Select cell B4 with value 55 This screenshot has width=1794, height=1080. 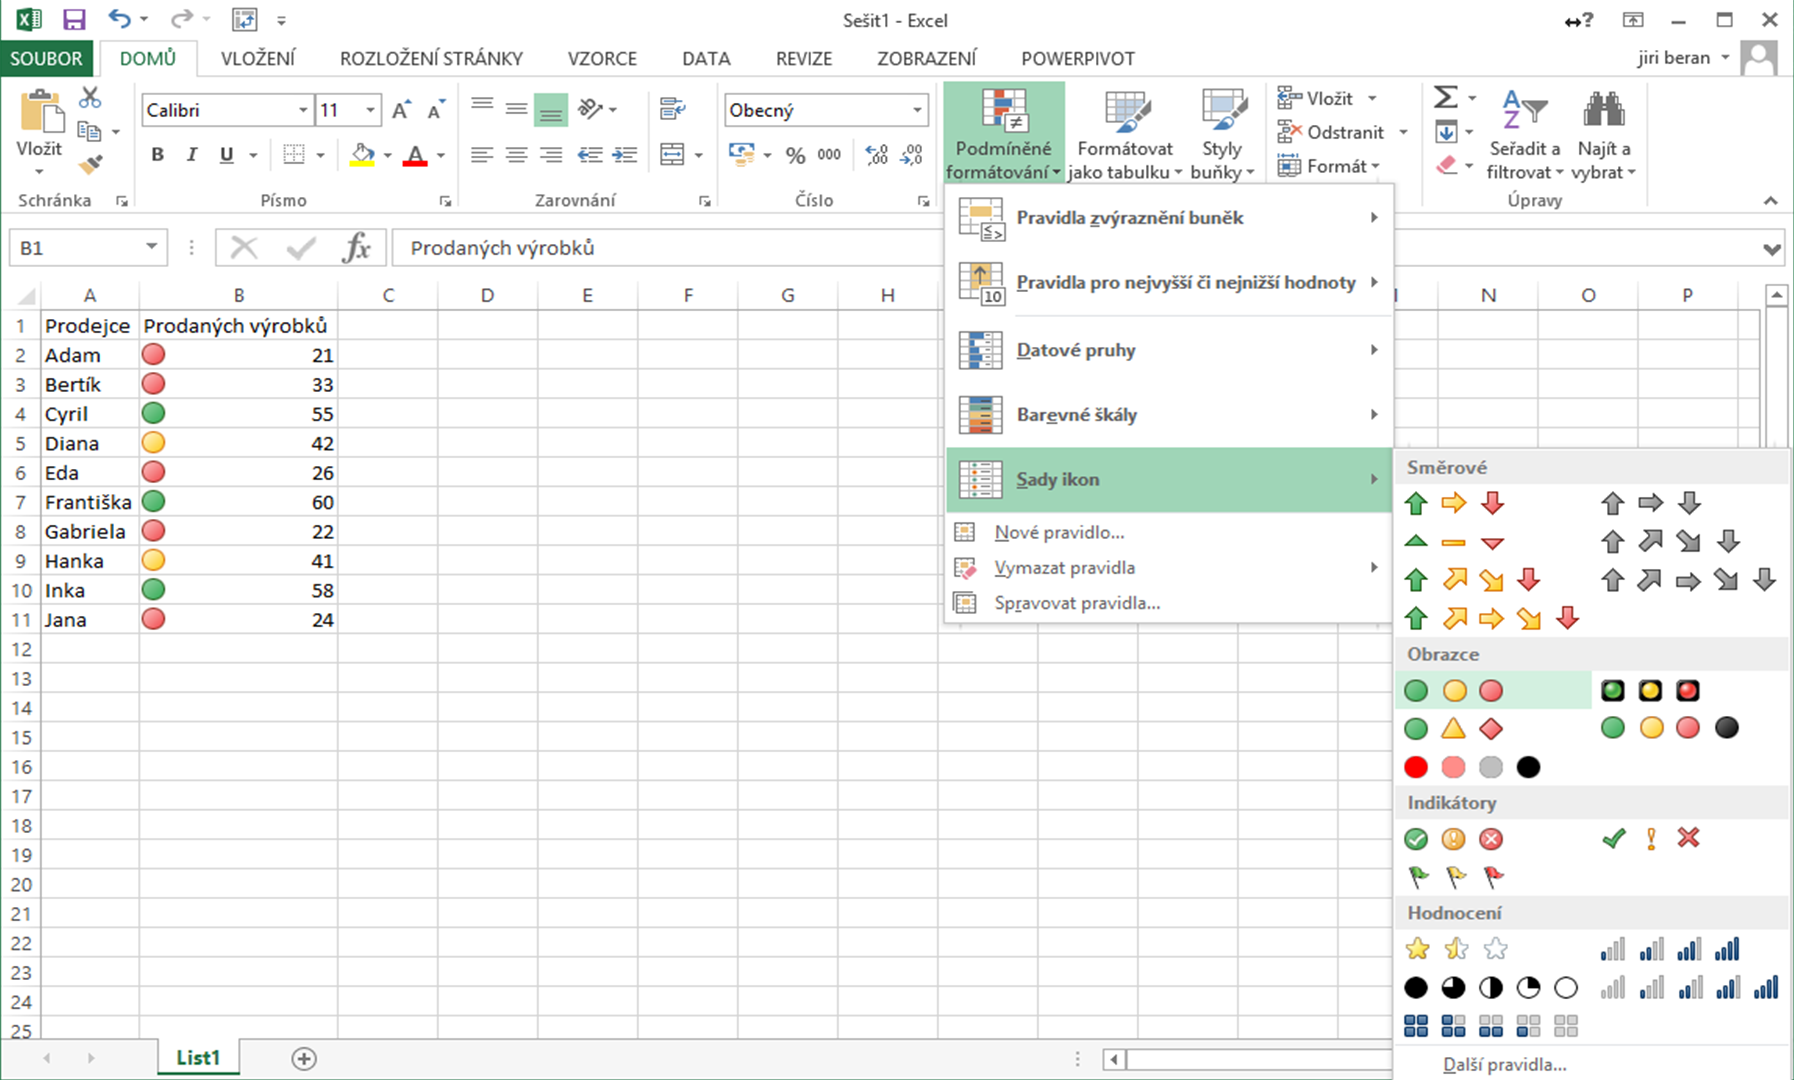point(238,414)
